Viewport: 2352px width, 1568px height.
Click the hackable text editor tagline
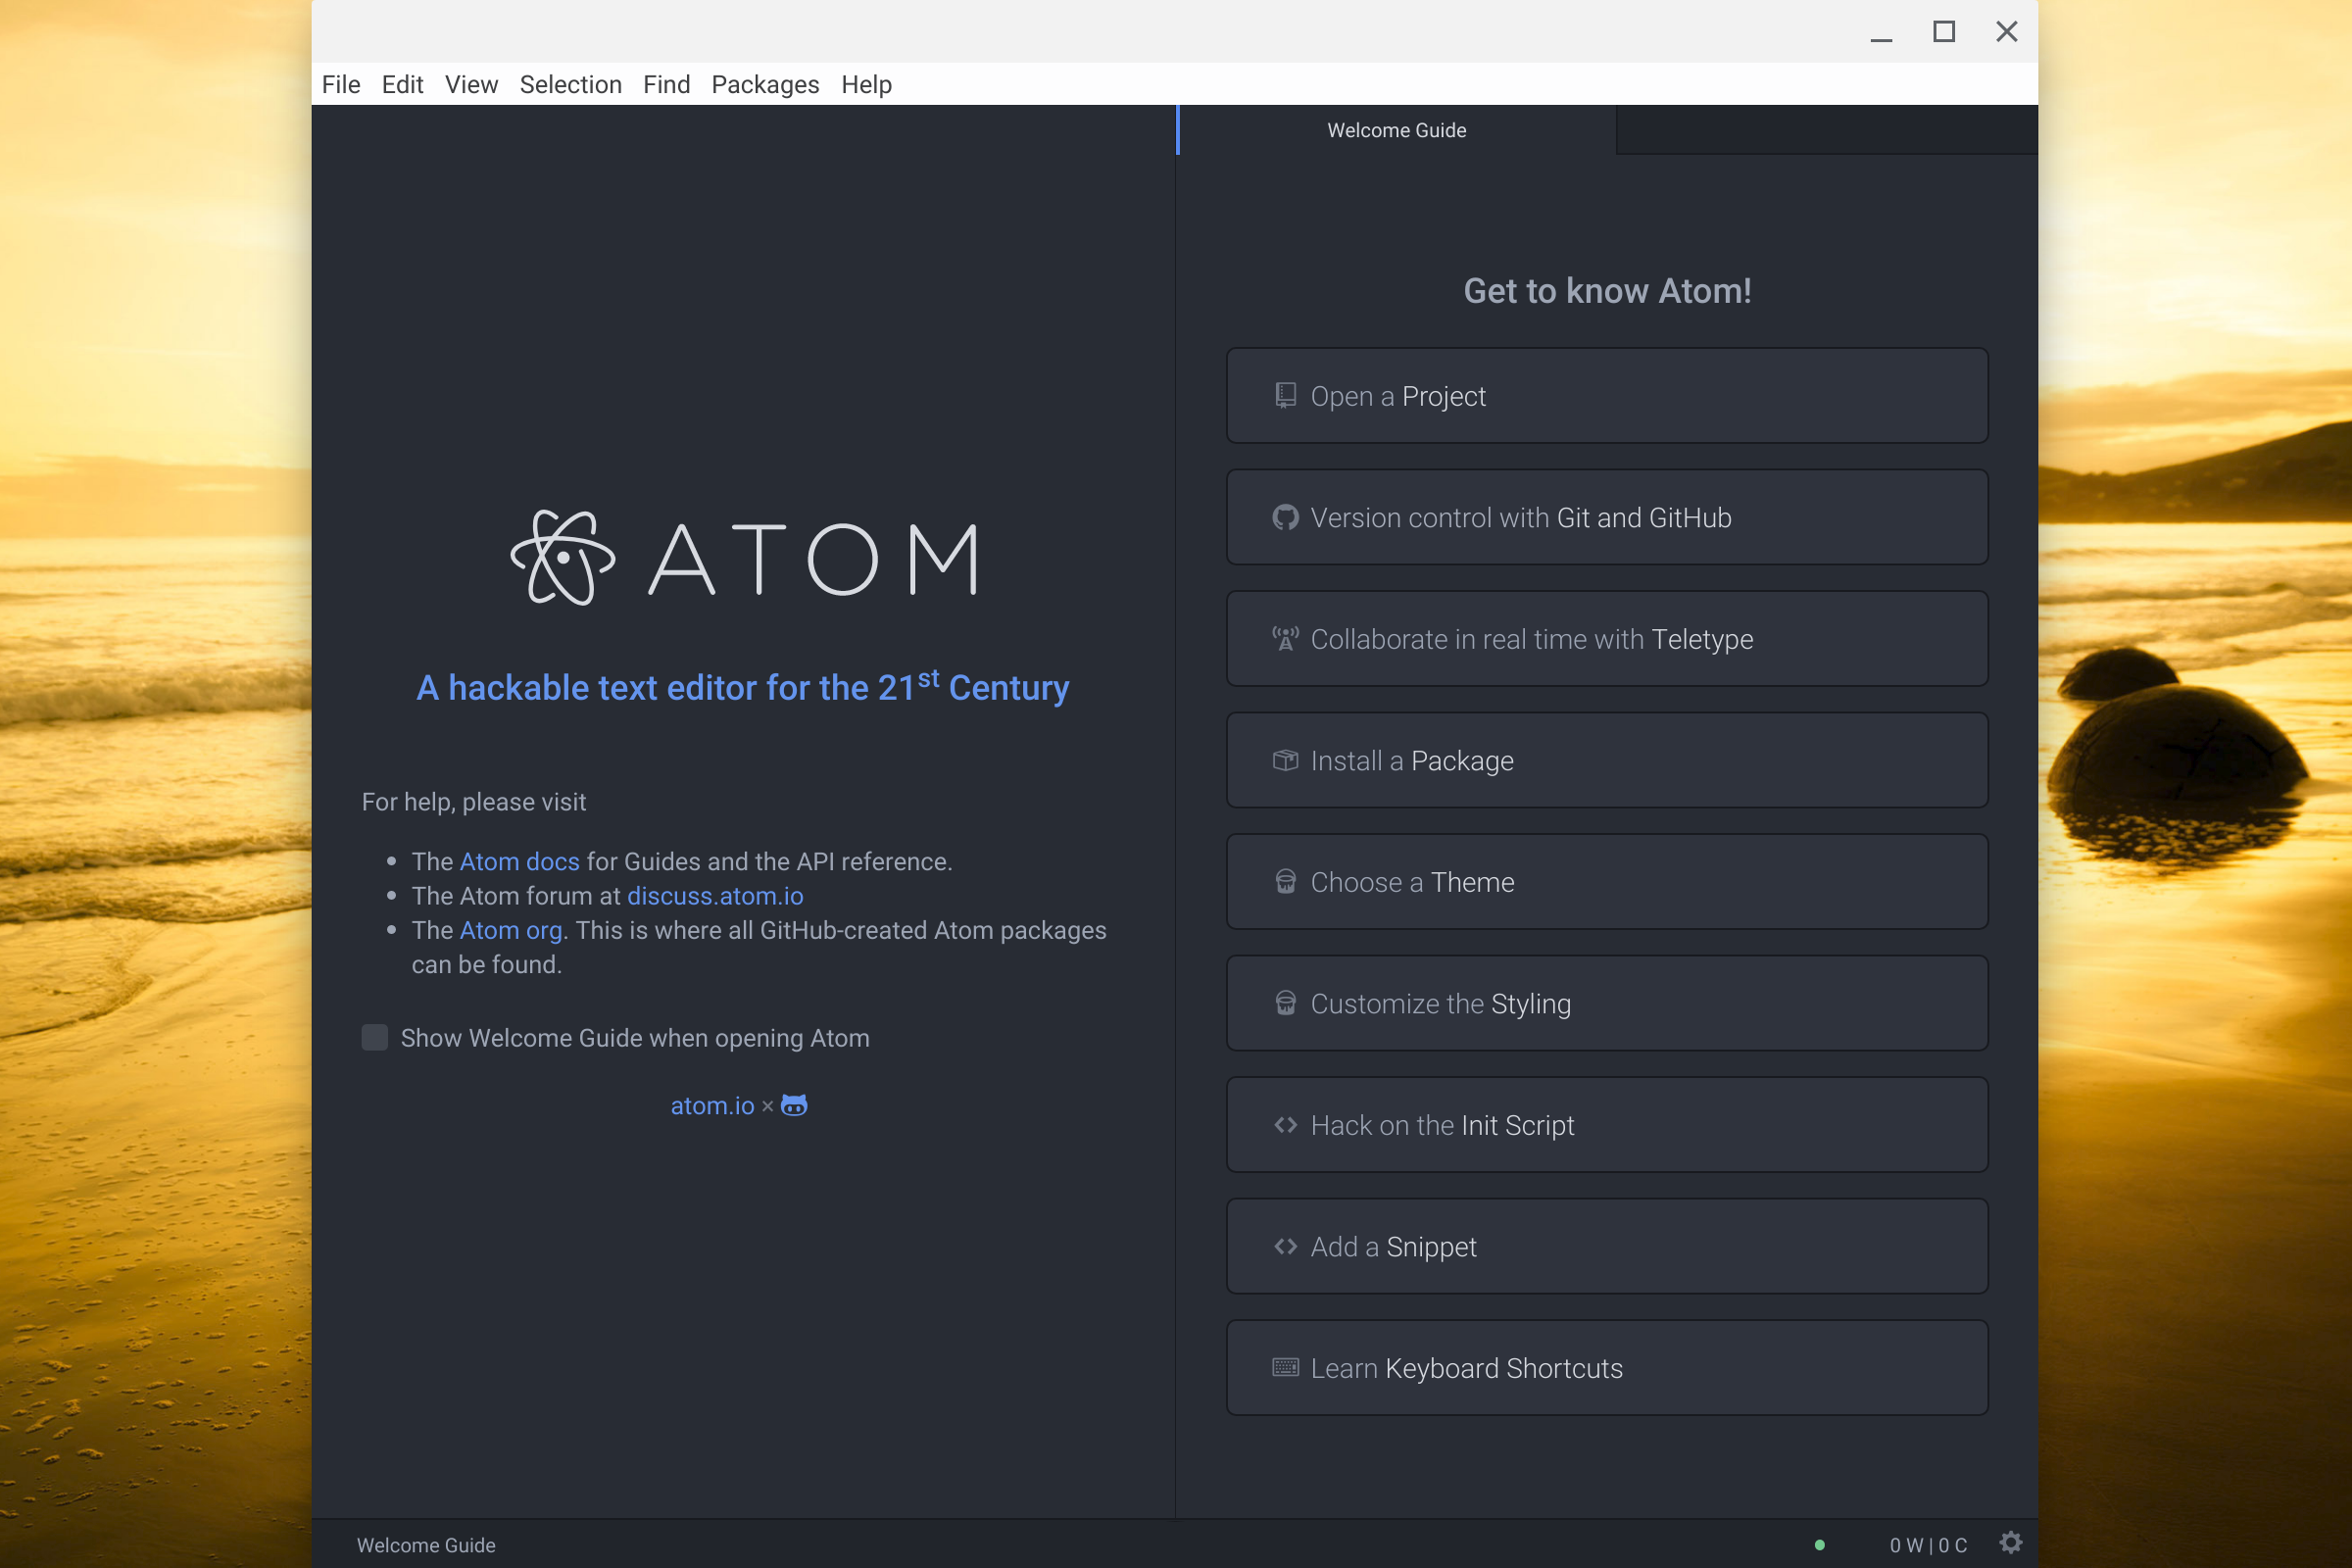pos(743,686)
